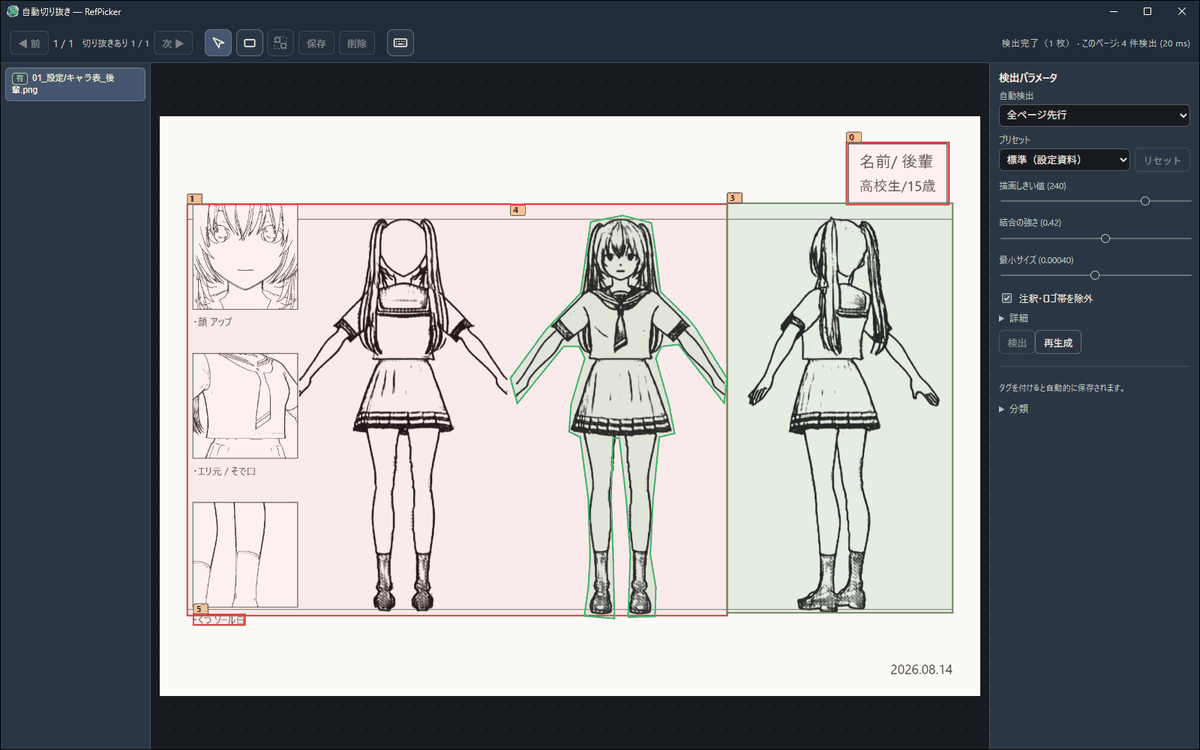This screenshot has width=1200, height=750.
Task: Adjust the 描画しきい値 threshold slider
Action: coord(1145,201)
